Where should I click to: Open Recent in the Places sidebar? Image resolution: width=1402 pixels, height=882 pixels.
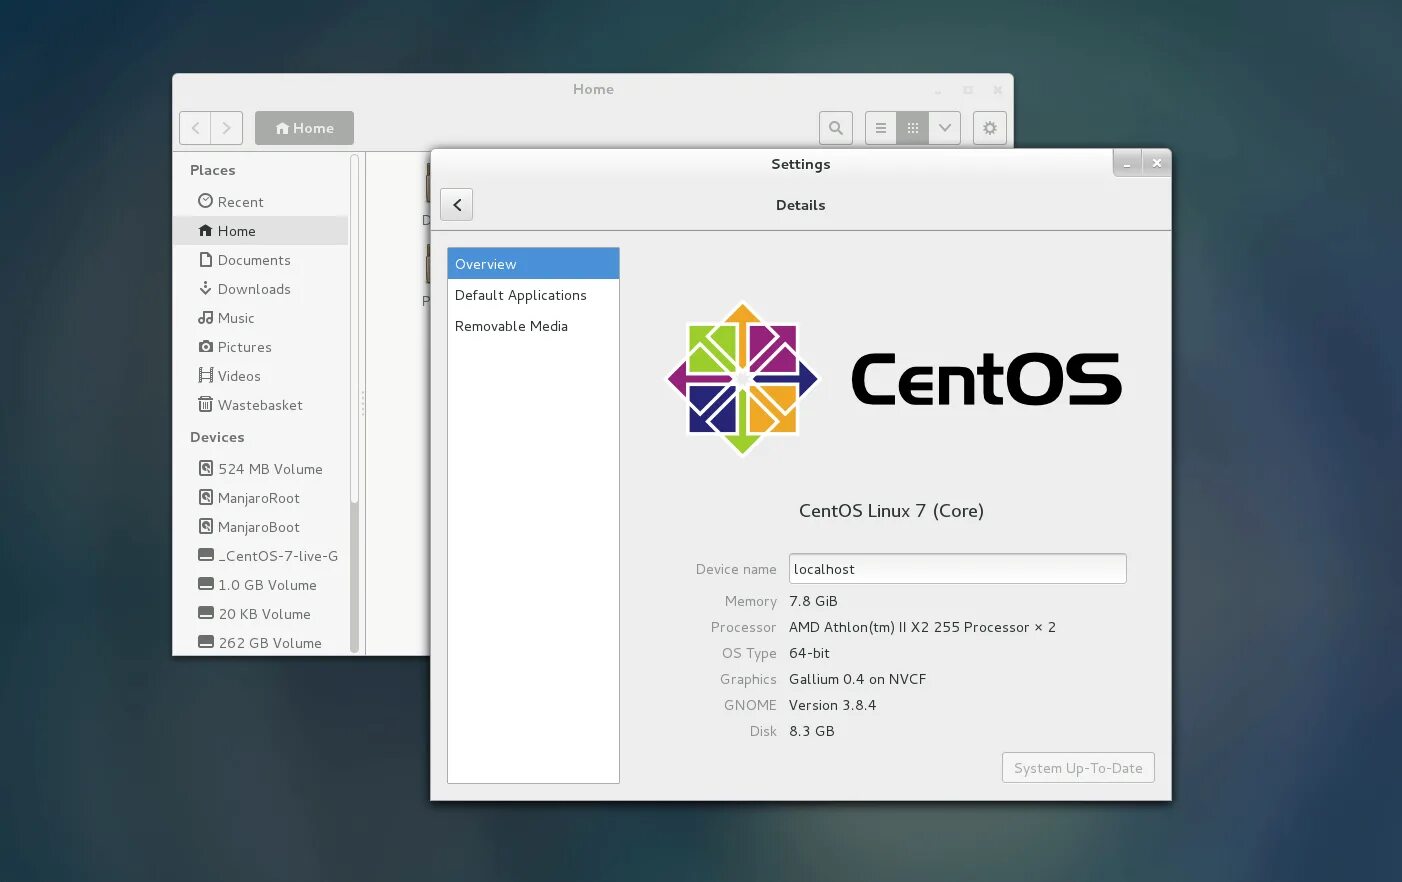coord(261,202)
